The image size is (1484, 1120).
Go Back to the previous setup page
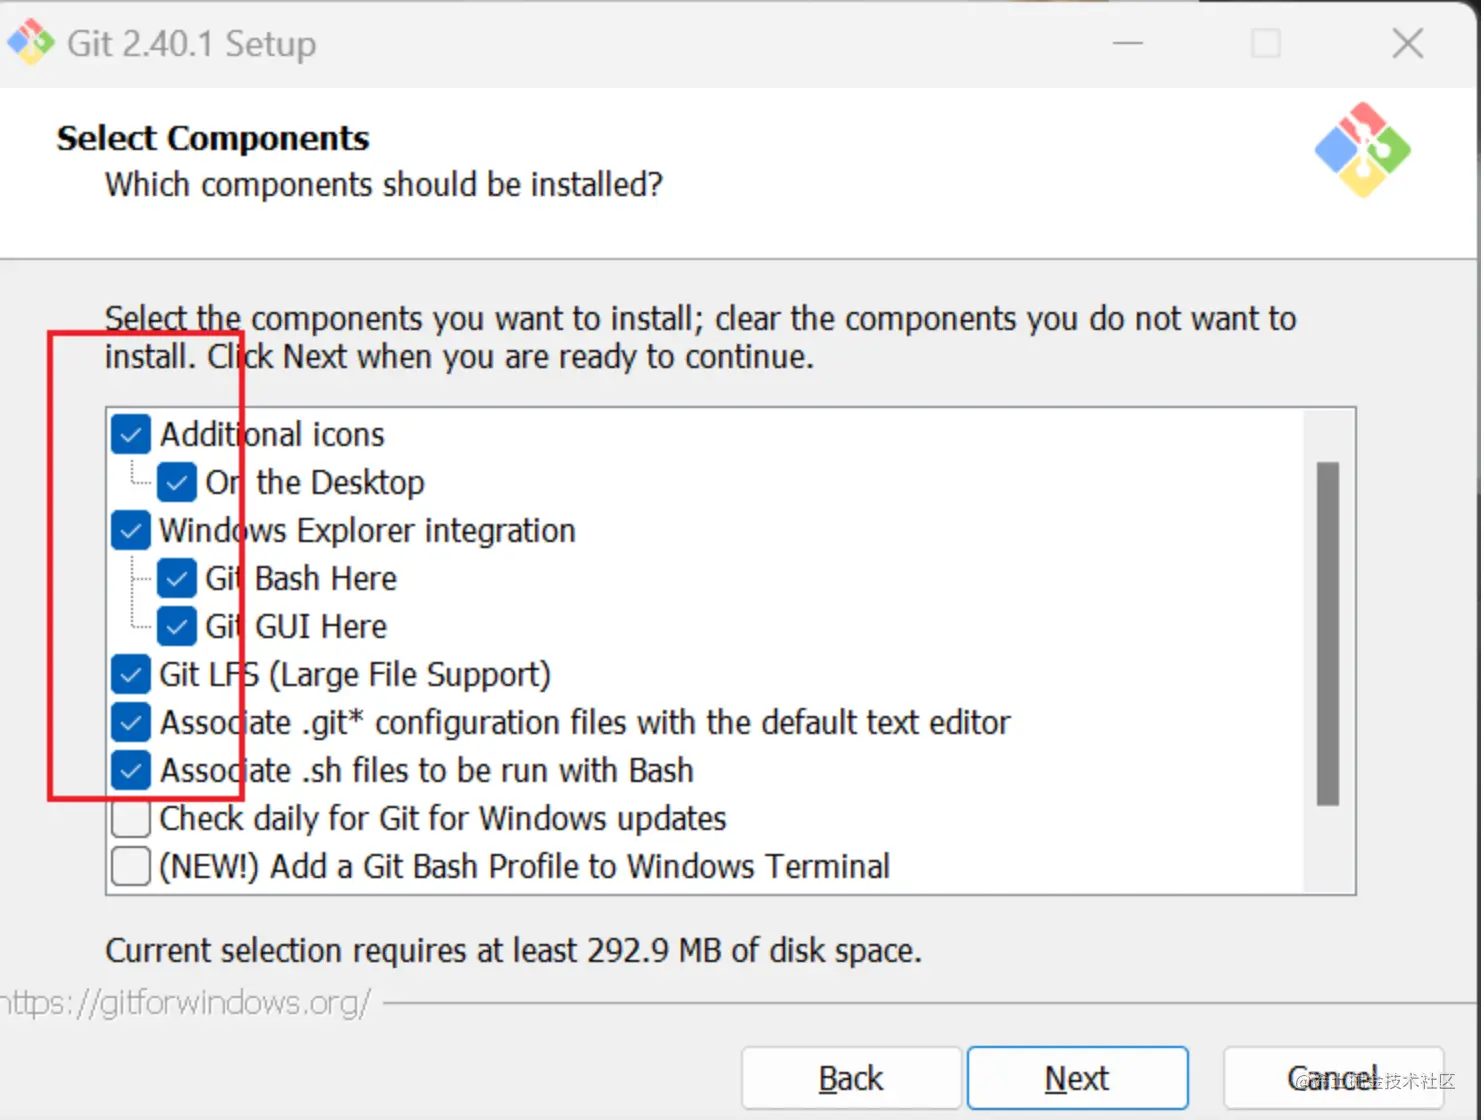[851, 1078]
